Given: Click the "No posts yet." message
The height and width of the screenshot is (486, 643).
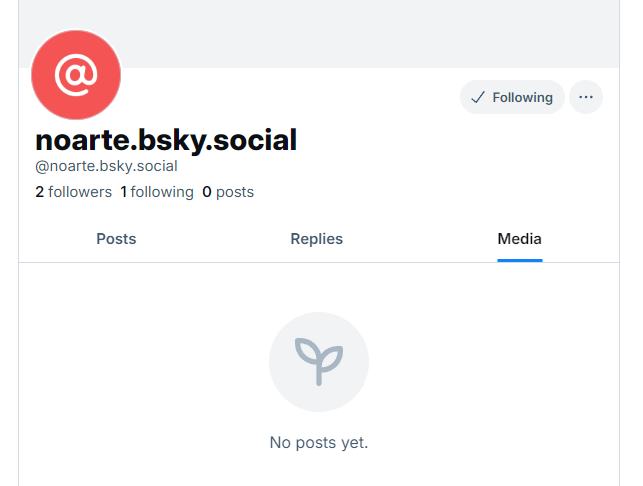Looking at the screenshot, I should [319, 443].
